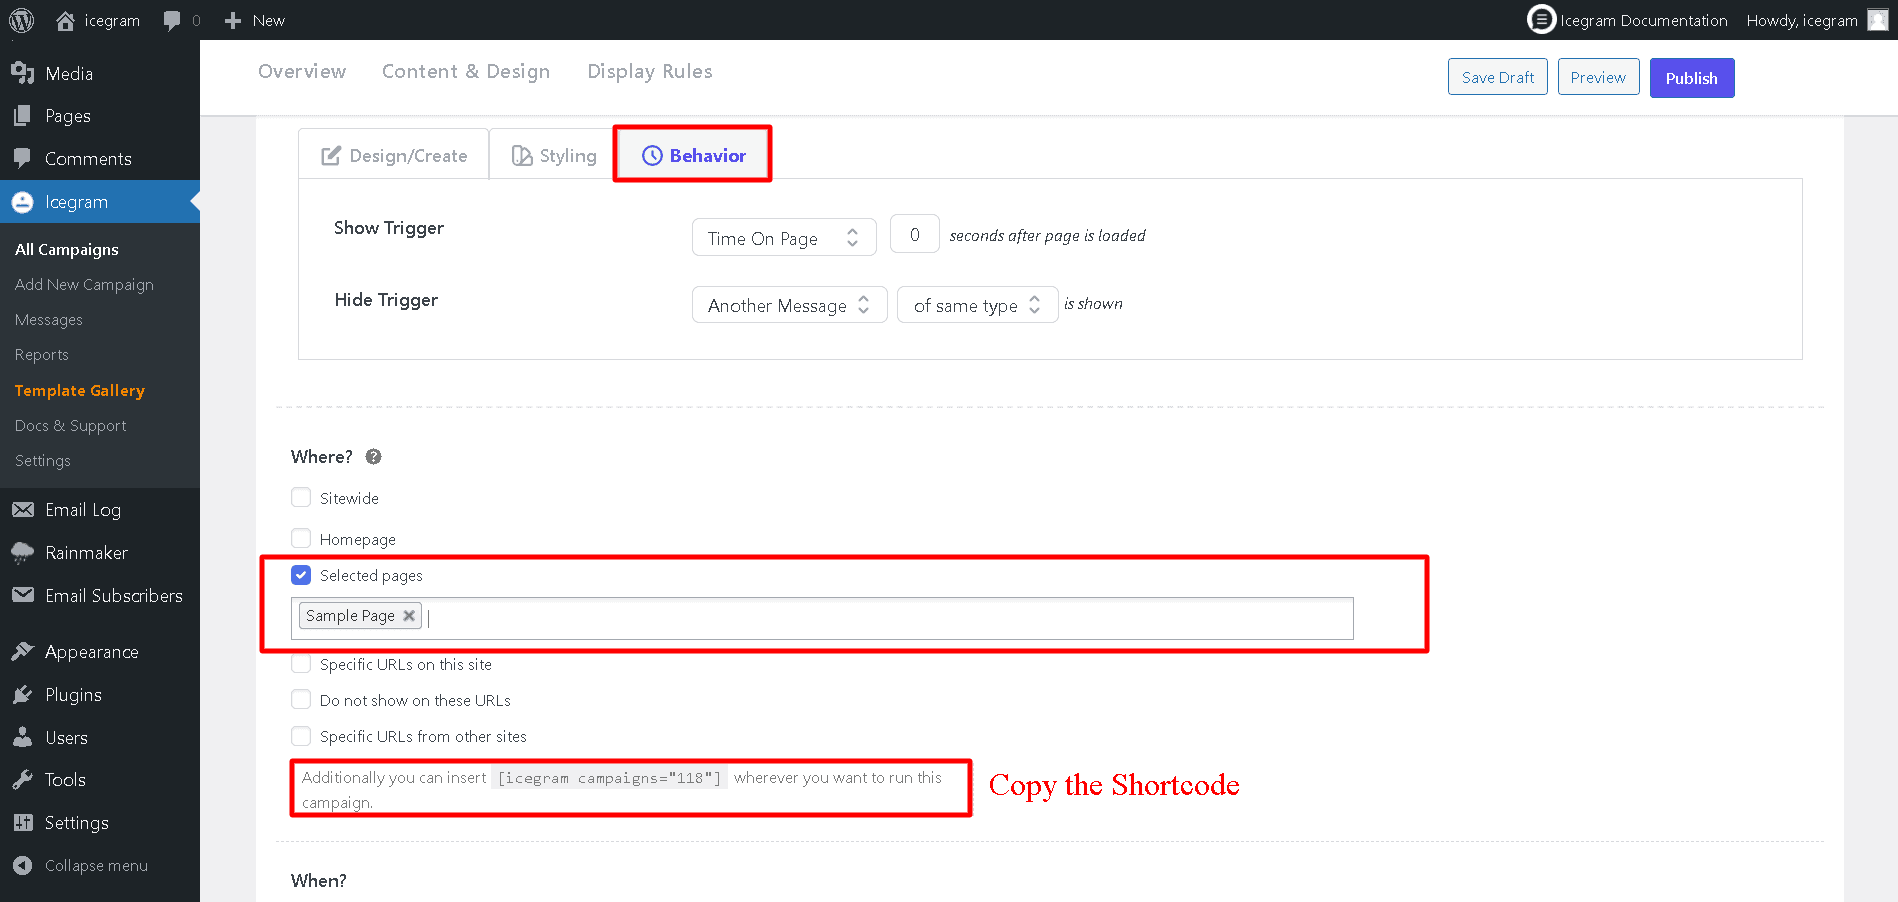Open the Design/Create tab
Viewport: 1898px width, 902px height.
[394, 155]
